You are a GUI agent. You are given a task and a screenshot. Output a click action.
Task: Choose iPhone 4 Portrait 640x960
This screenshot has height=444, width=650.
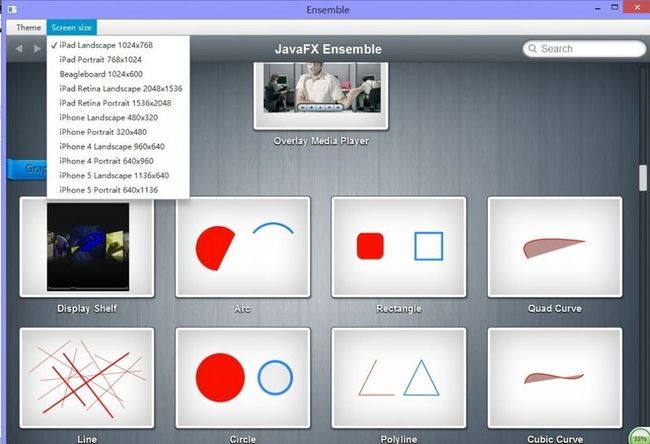click(x=118, y=161)
